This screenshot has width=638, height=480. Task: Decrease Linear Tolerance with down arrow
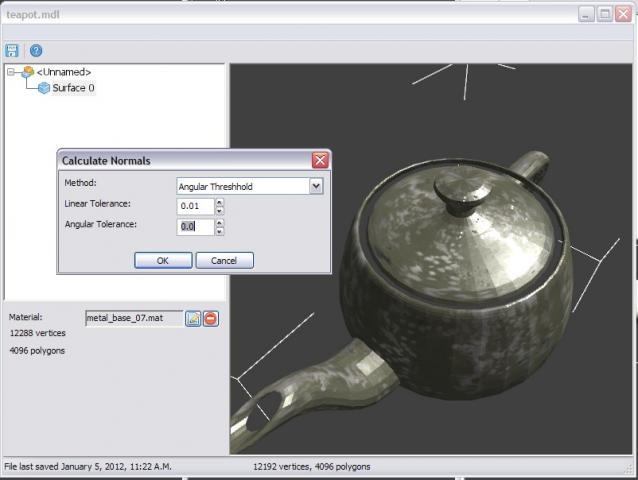[219, 210]
